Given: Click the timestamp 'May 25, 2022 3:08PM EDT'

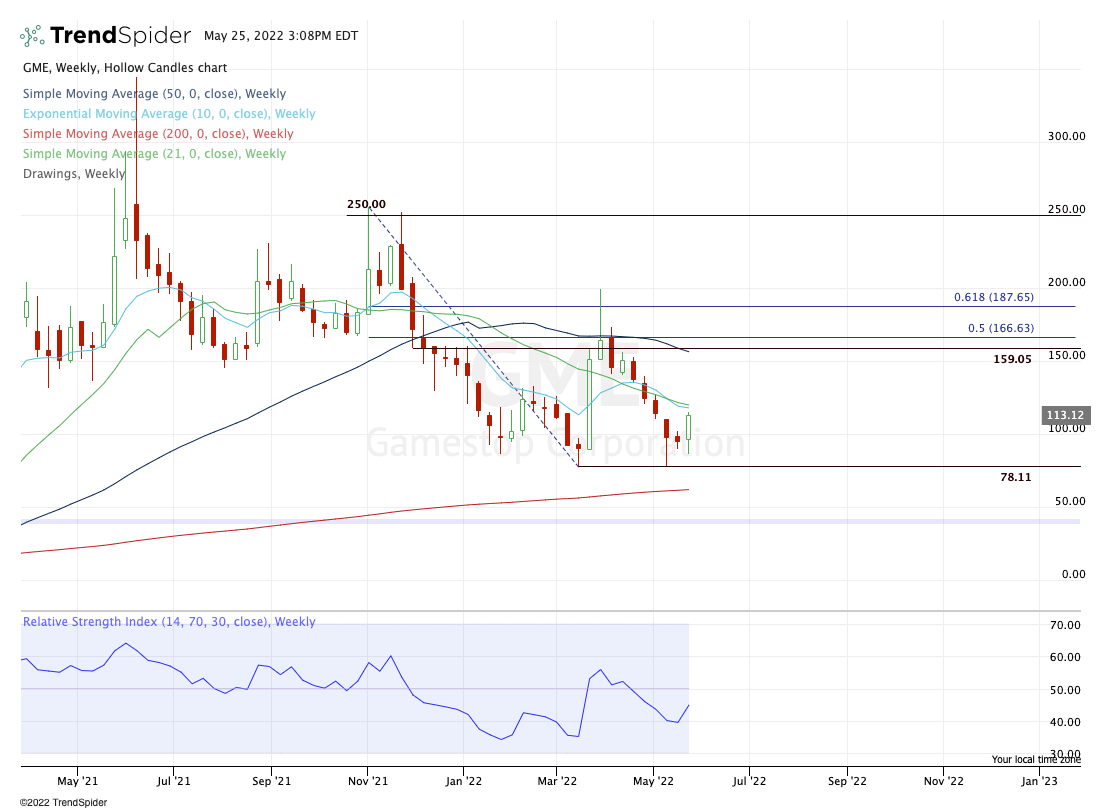Looking at the screenshot, I should (281, 35).
